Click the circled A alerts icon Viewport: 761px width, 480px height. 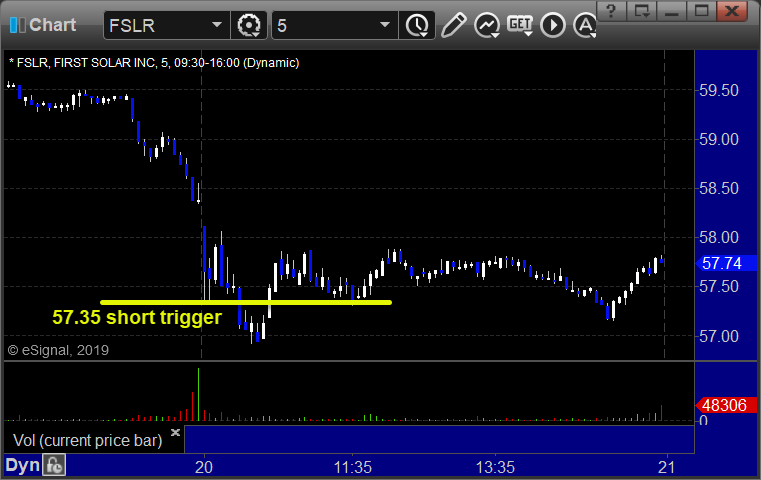[x=585, y=25]
